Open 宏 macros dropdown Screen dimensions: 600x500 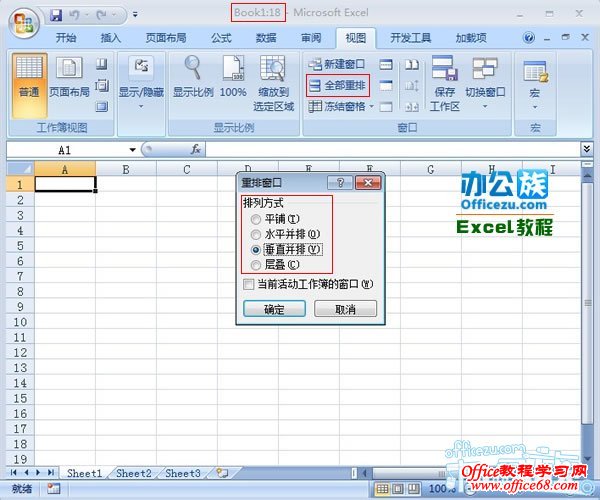535,84
